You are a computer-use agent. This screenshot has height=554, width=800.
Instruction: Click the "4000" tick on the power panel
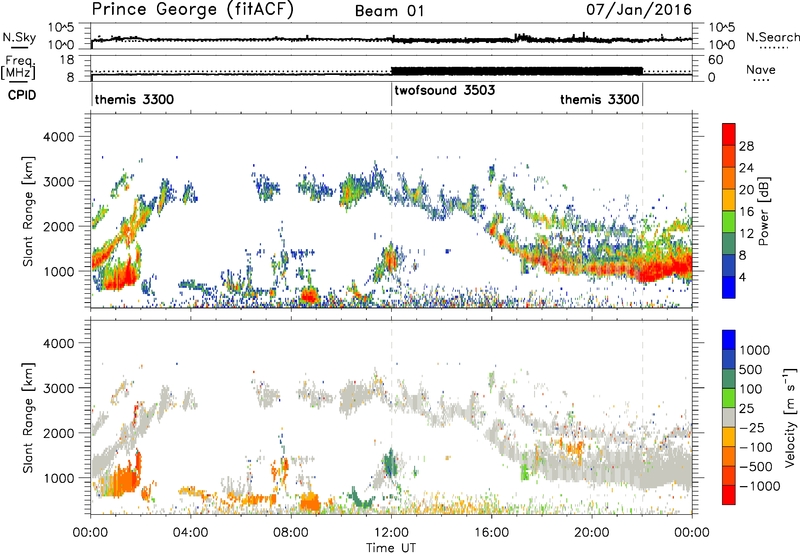coord(58,137)
